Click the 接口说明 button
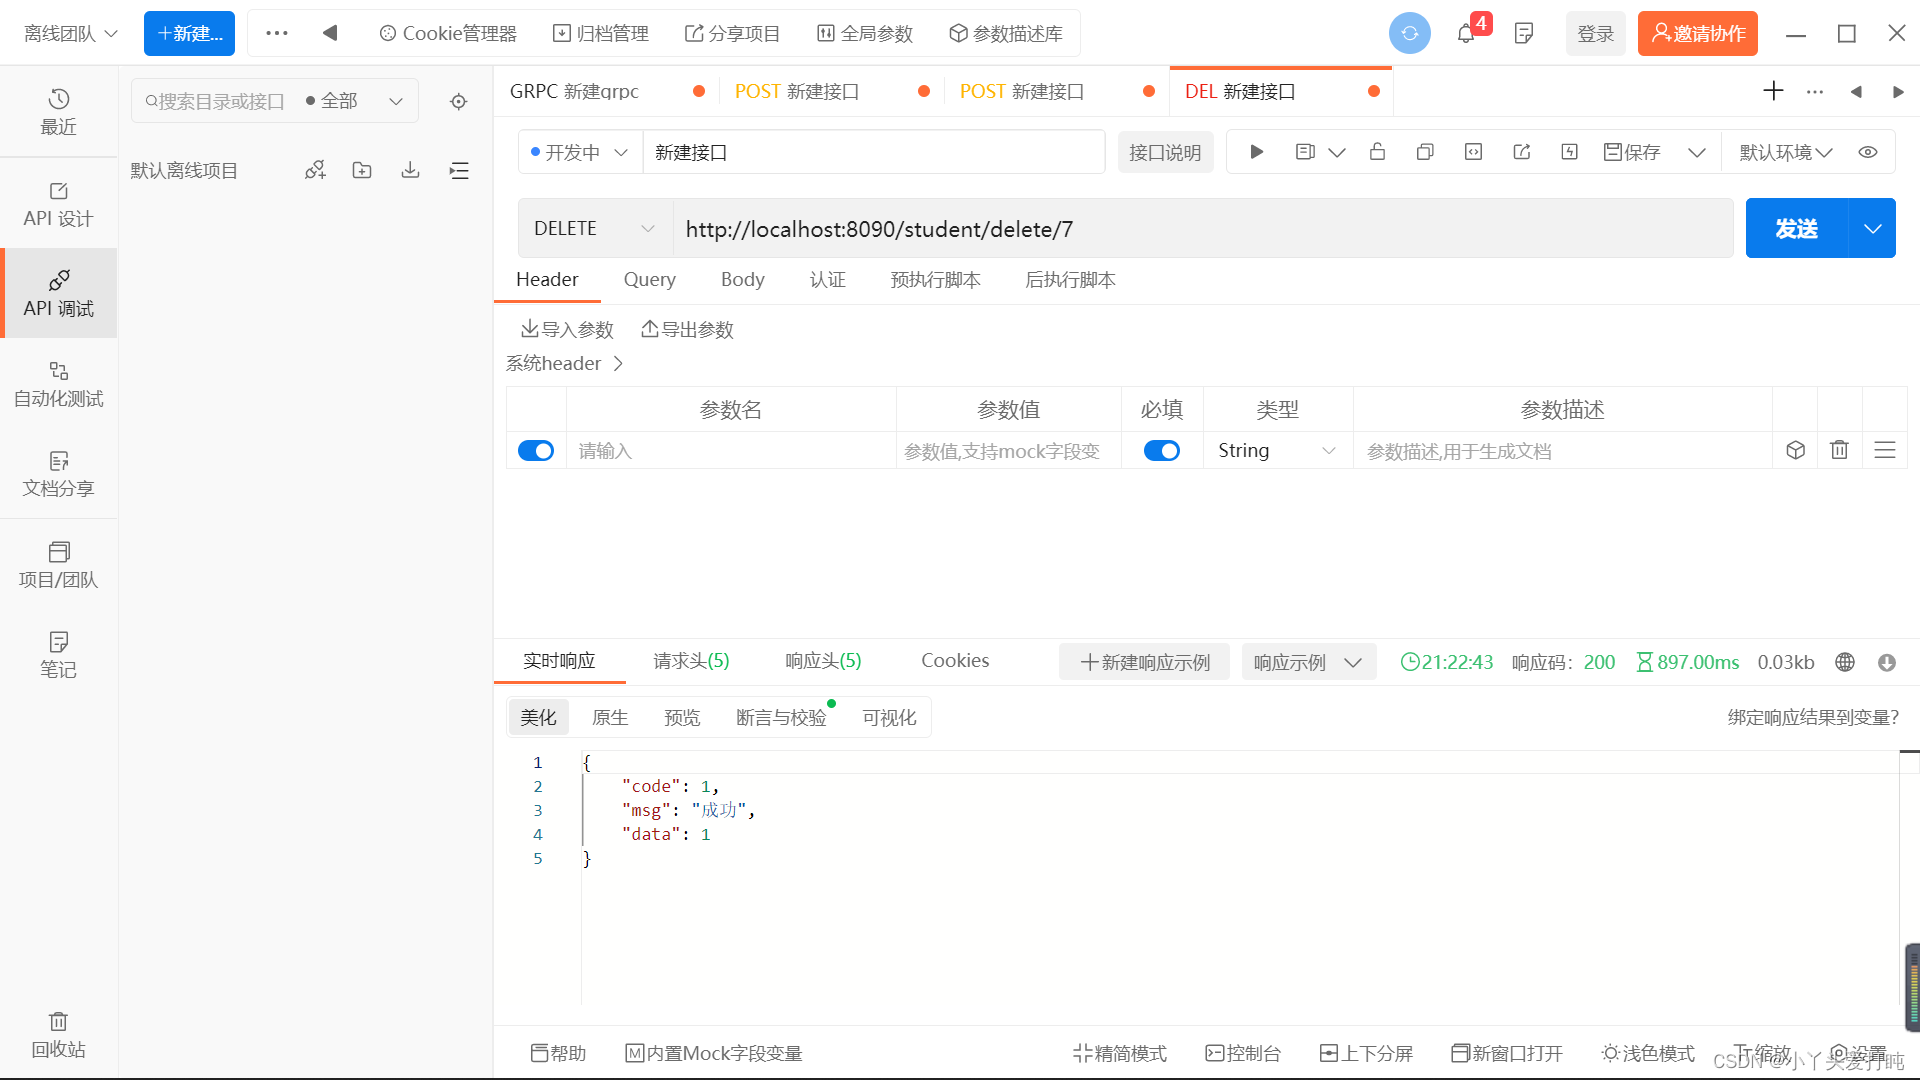Image resolution: width=1920 pixels, height=1080 pixels. 1165,152
